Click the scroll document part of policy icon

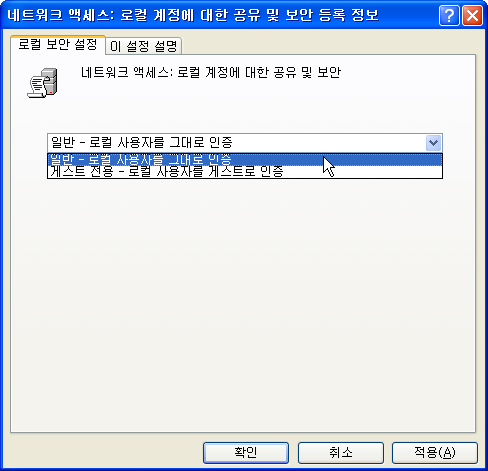(x=37, y=87)
